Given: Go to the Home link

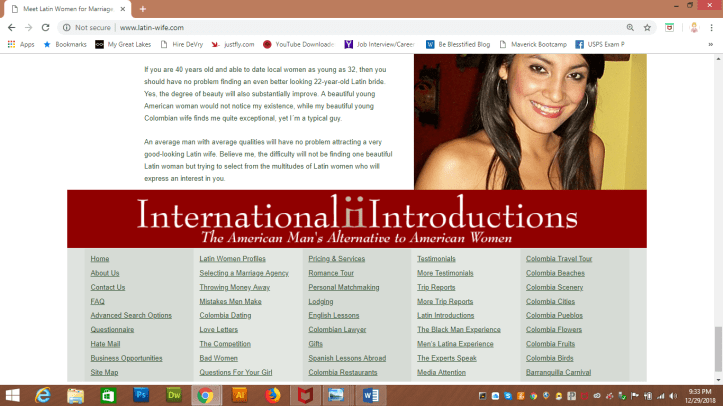Looking at the screenshot, I should click(100, 259).
